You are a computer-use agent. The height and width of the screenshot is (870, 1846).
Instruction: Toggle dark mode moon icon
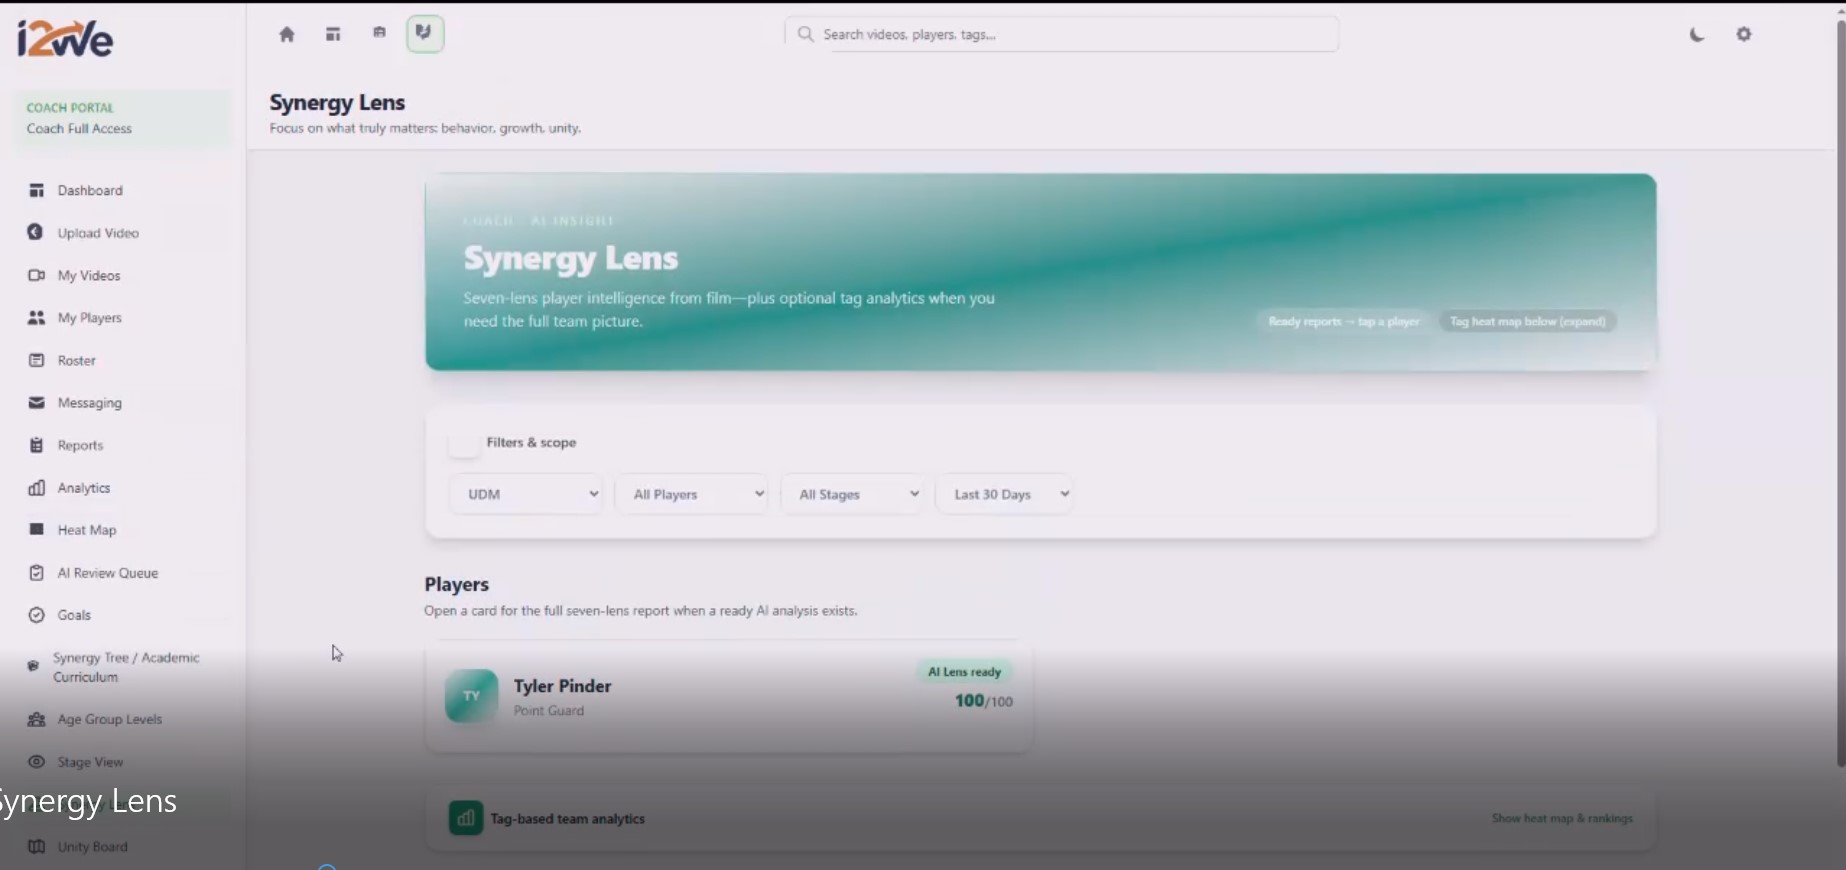(x=1697, y=35)
